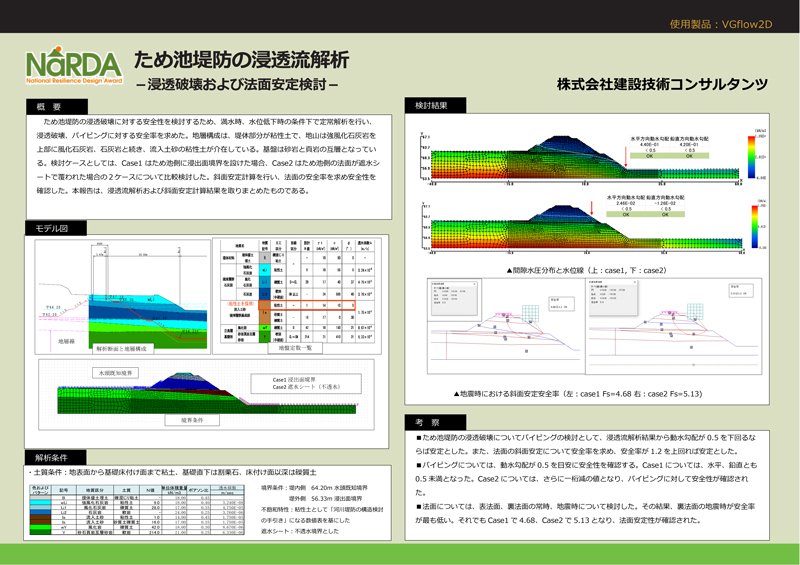Click the case2 hydraulic gradient OK table
This screenshot has width=800, height=565.
pyautogui.click(x=645, y=206)
